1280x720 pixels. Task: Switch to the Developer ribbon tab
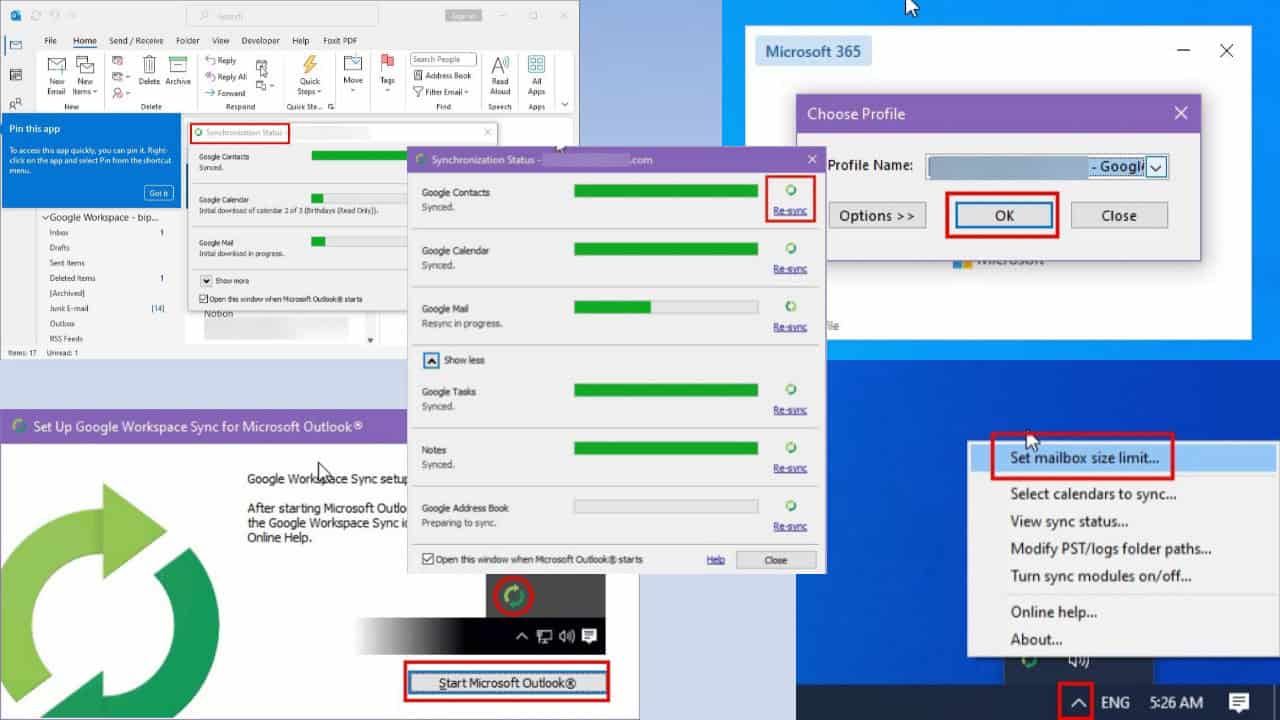coord(260,41)
